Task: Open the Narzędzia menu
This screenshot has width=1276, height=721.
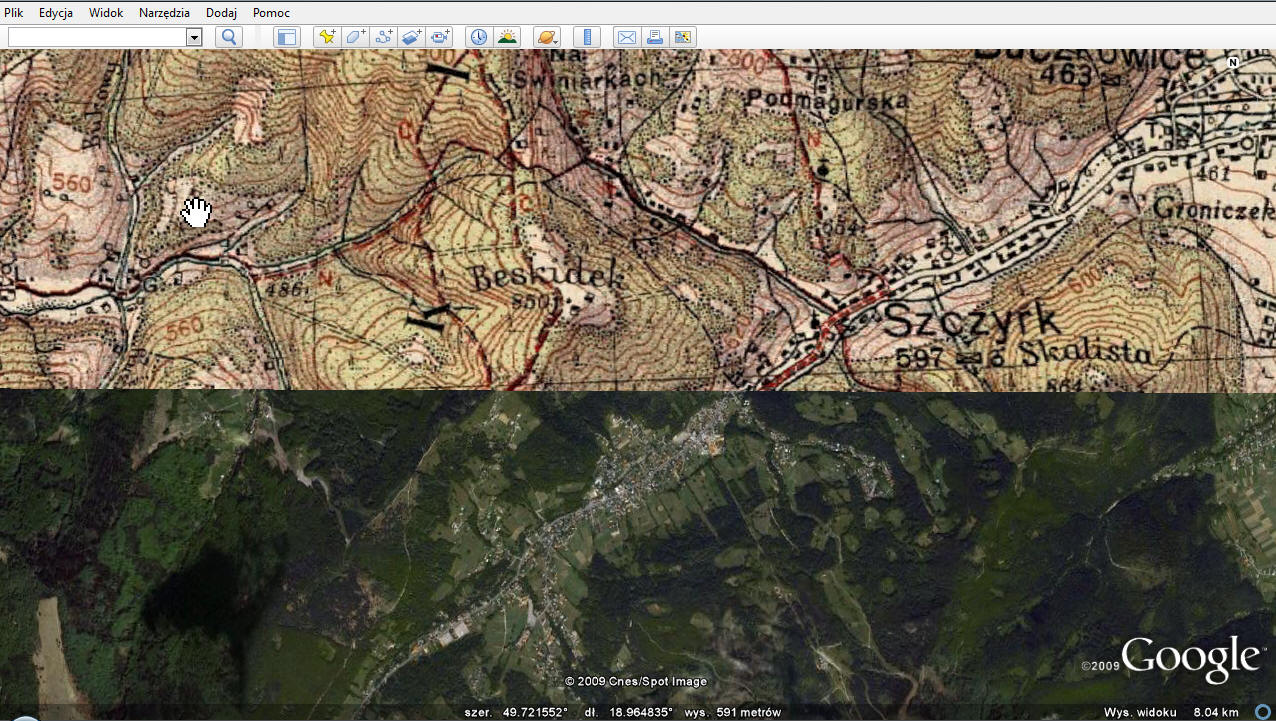Action: 165,13
